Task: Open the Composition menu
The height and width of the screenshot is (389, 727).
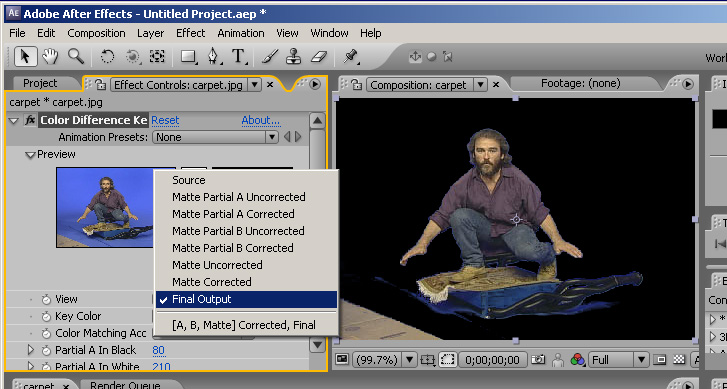Action: [x=96, y=33]
